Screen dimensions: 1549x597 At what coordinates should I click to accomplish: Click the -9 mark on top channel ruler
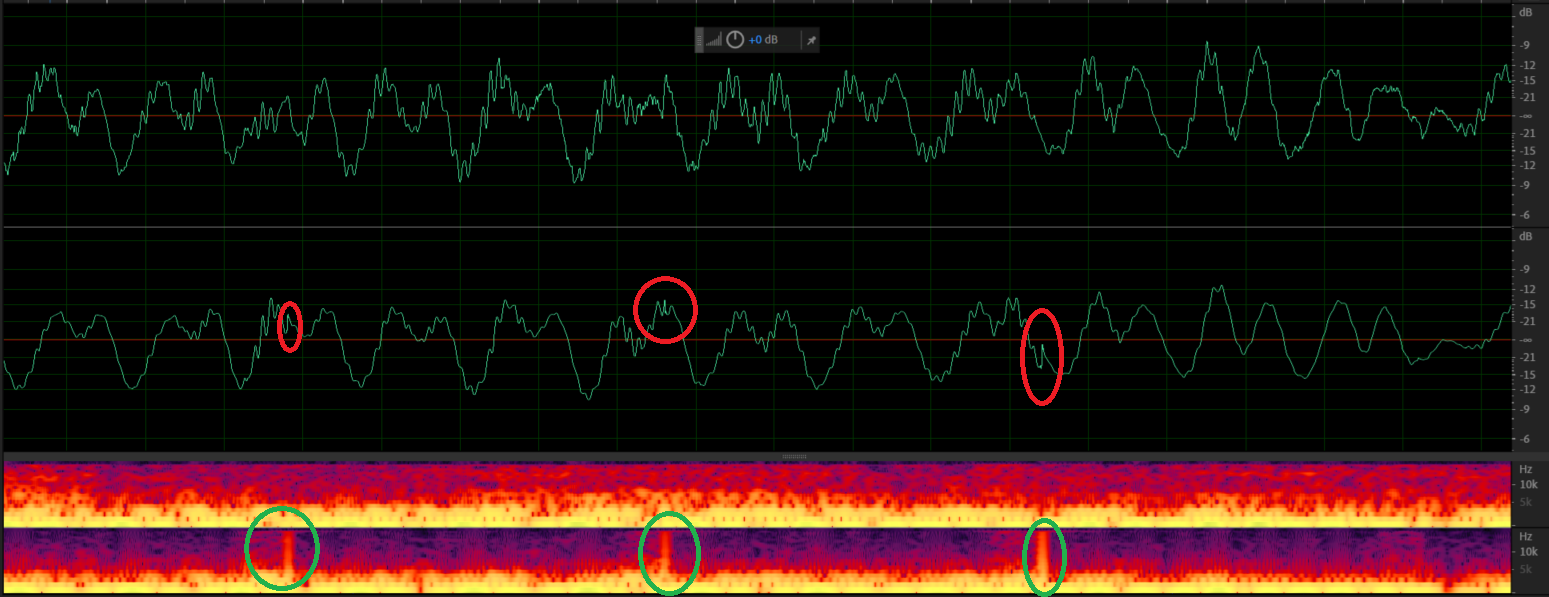[1526, 45]
